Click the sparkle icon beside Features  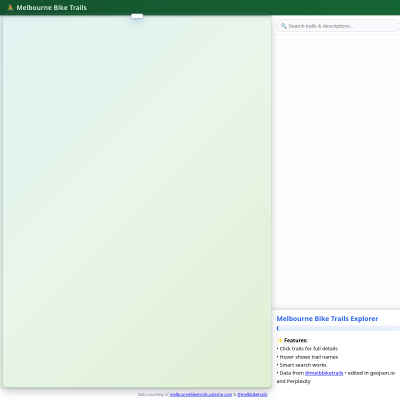[279, 340]
